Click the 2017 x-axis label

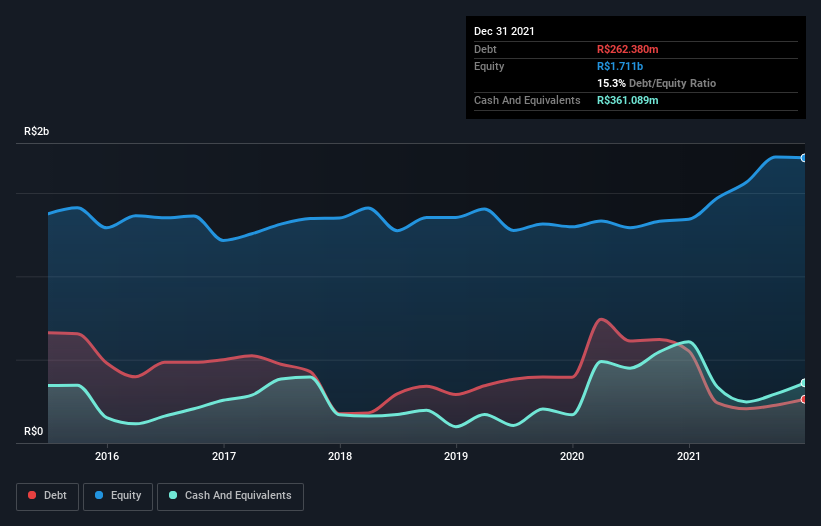coord(224,456)
